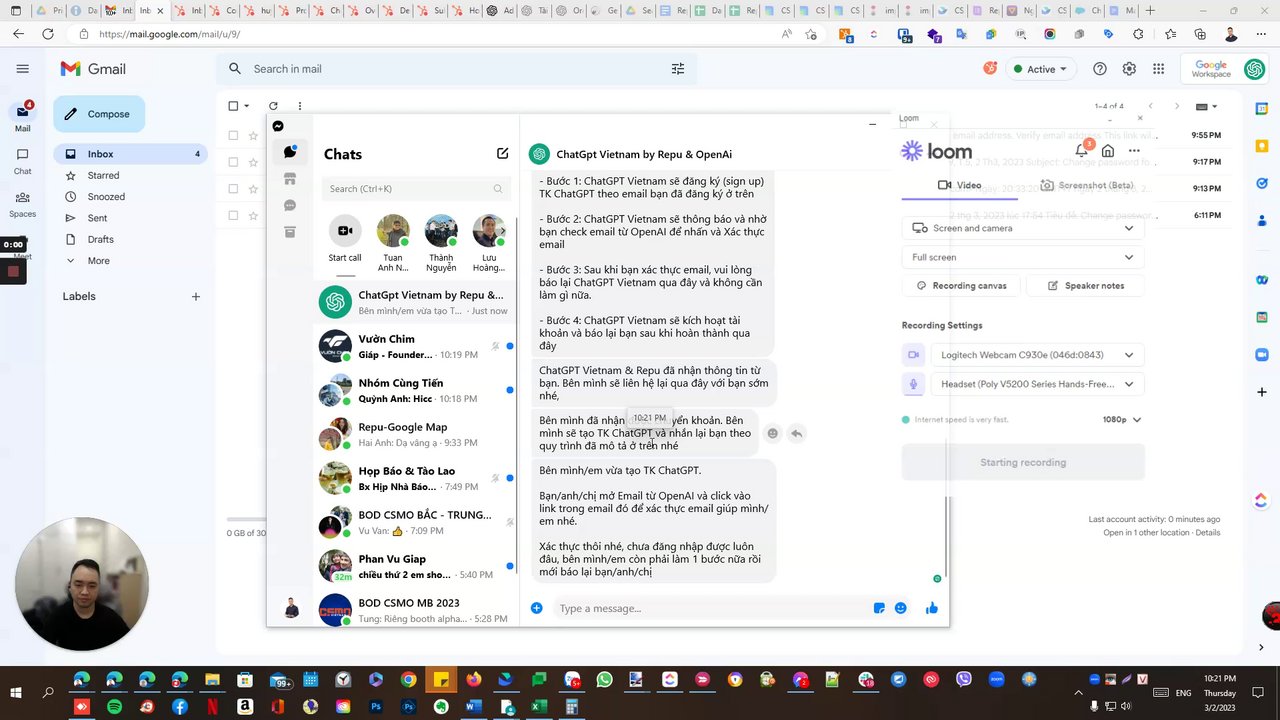Screen dimensions: 1280x720
Task: Open Loom Full screen dropdown
Action: [1023, 257]
